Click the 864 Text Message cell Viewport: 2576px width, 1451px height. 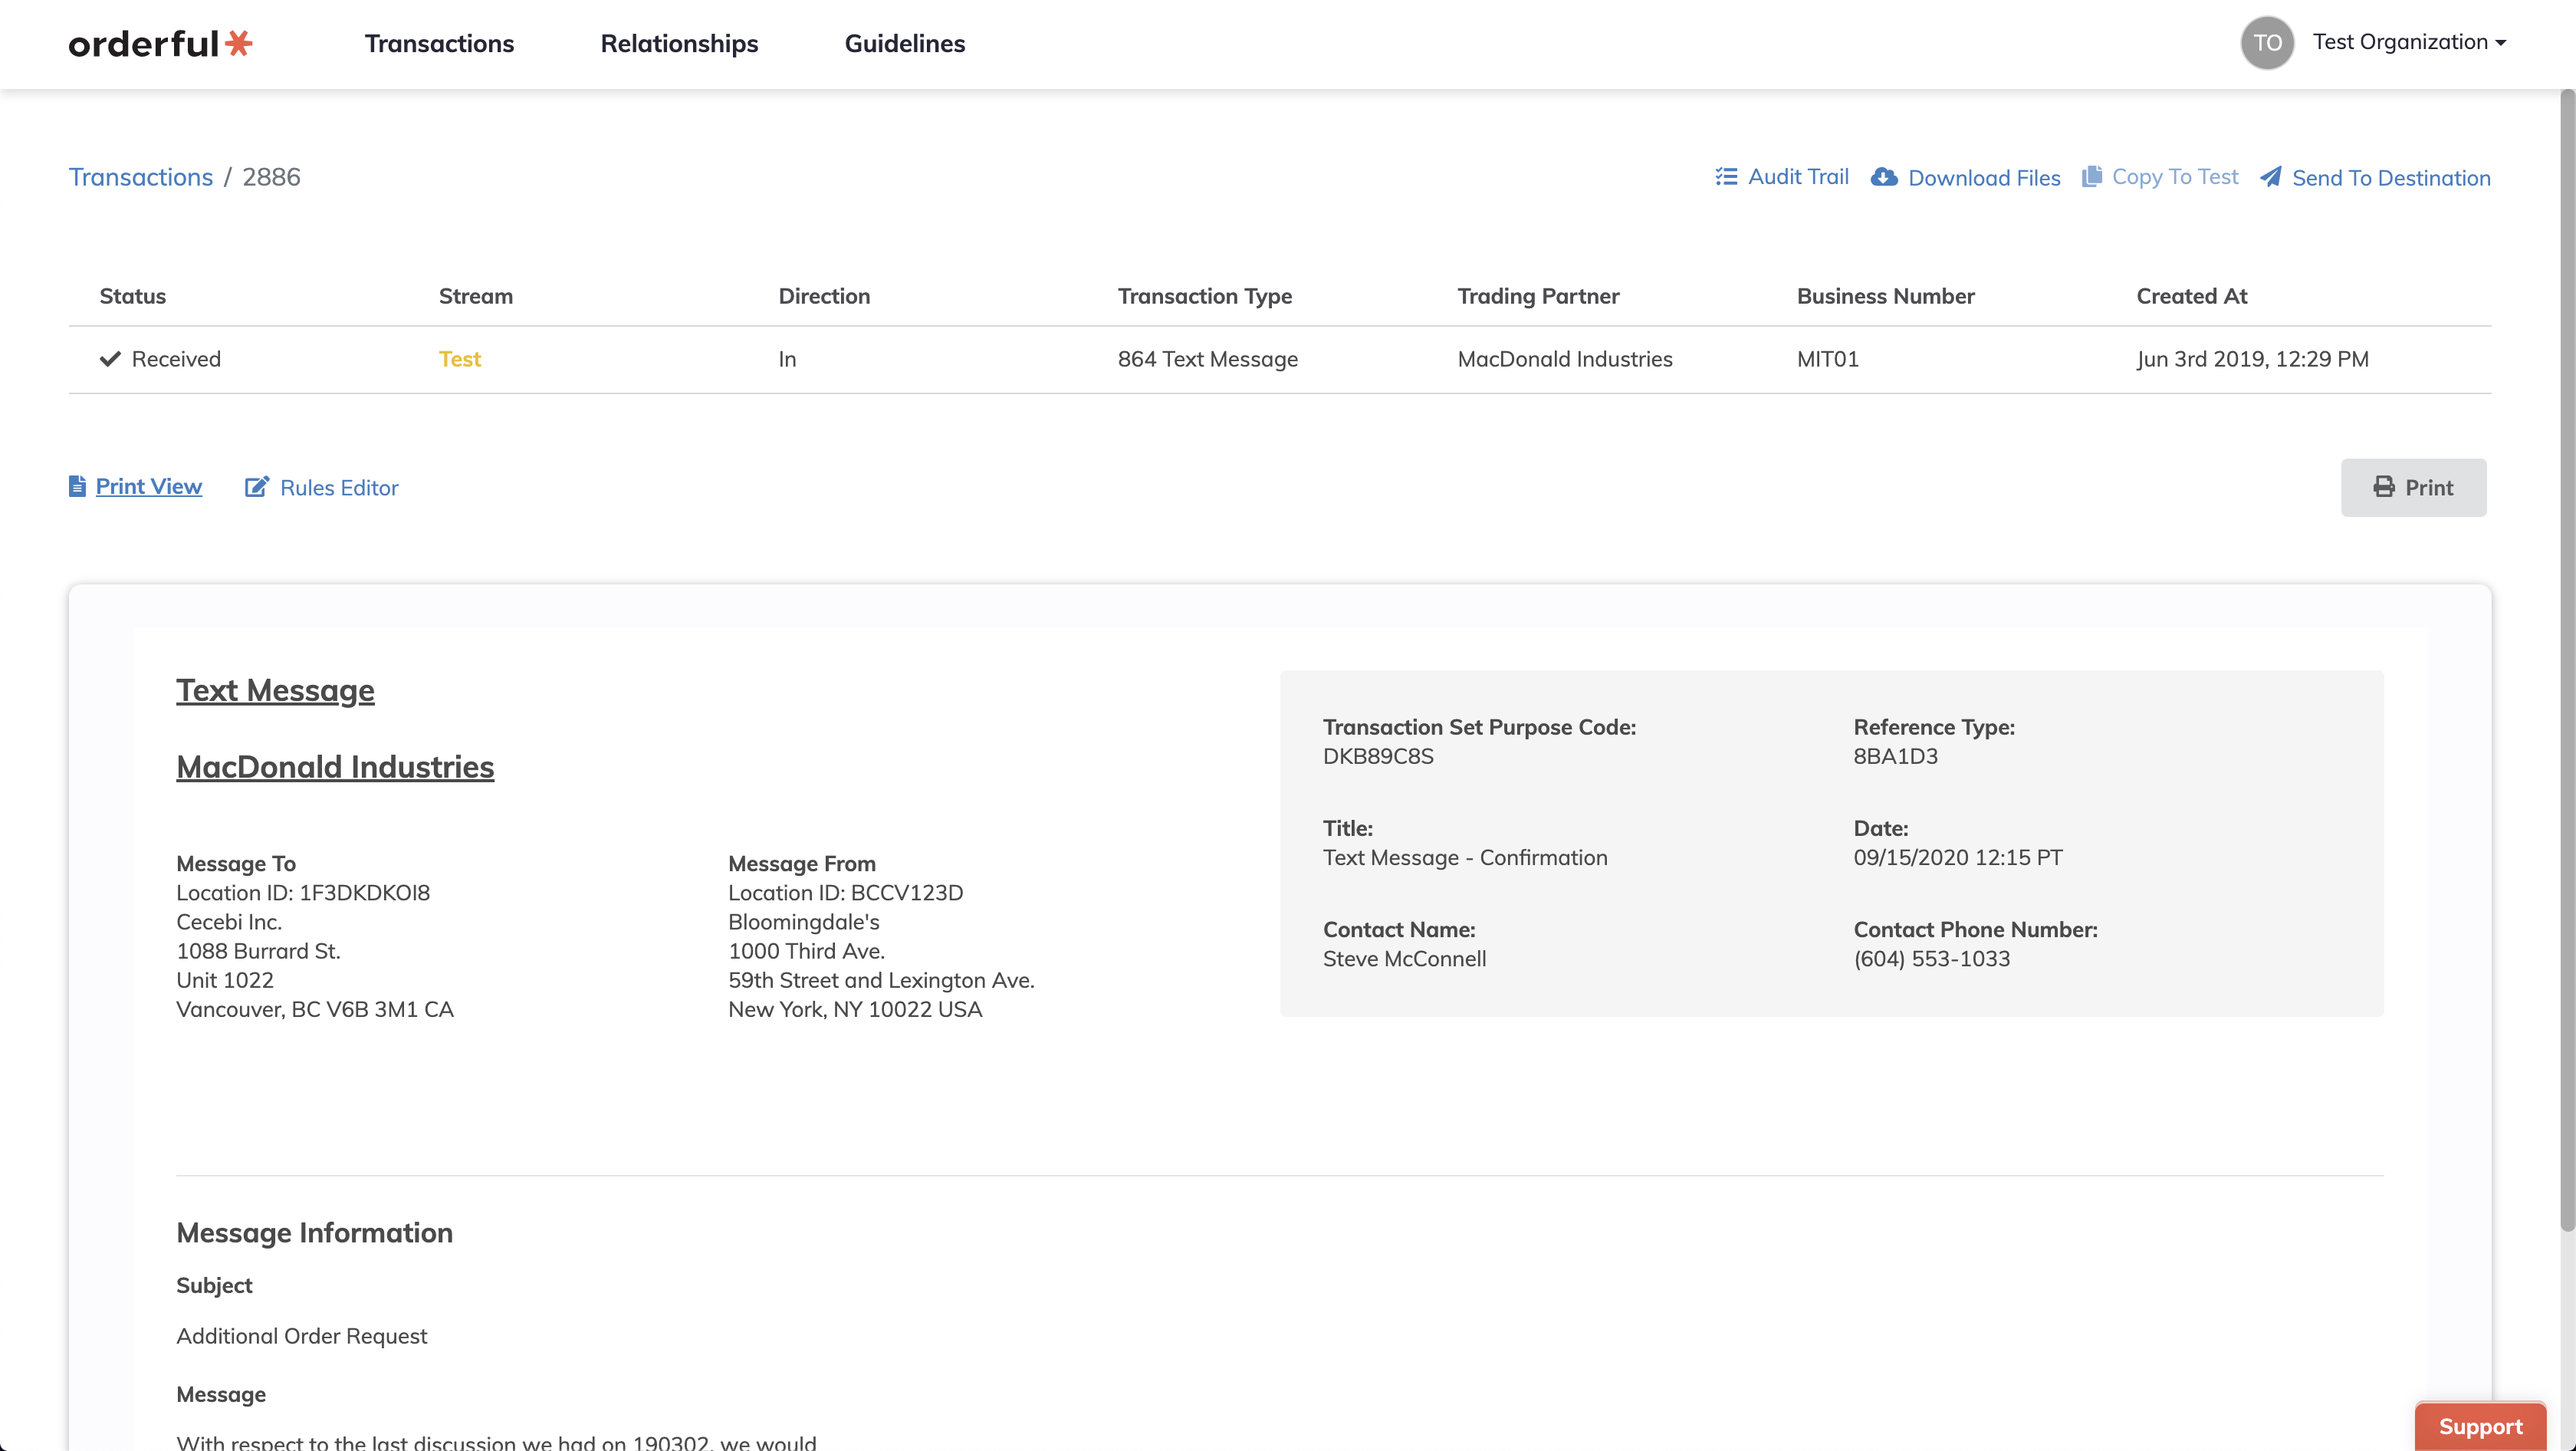(x=1208, y=359)
